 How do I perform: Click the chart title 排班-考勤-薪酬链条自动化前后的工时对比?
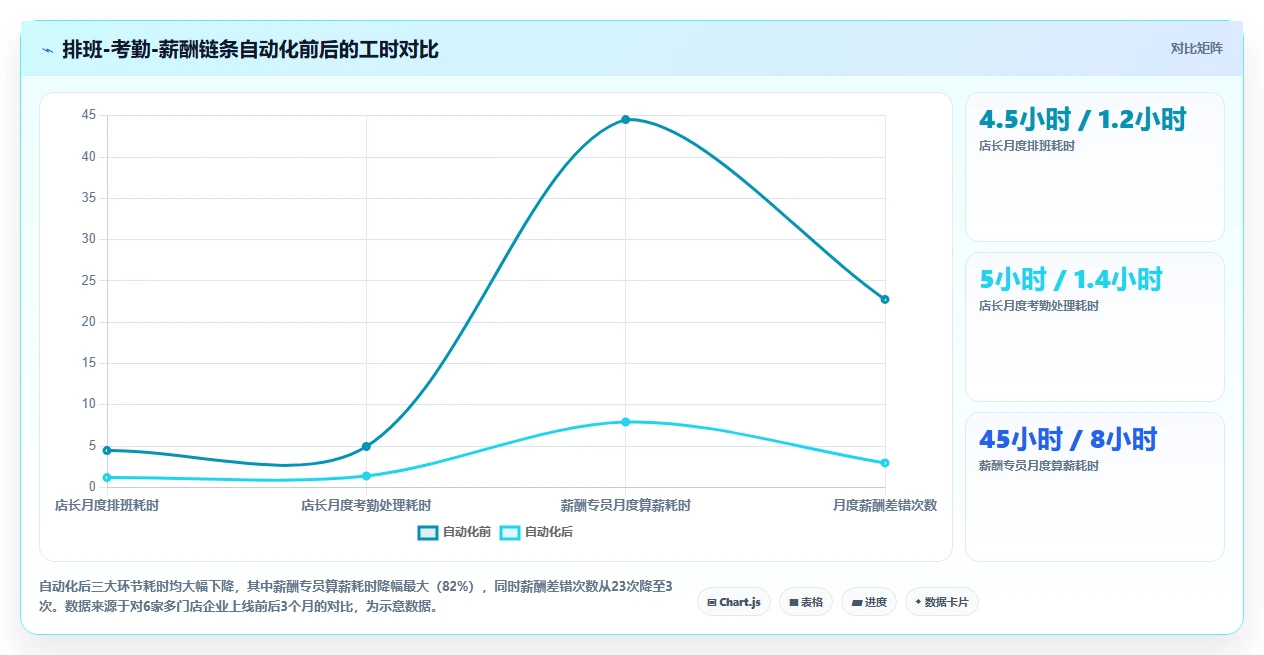[250, 50]
